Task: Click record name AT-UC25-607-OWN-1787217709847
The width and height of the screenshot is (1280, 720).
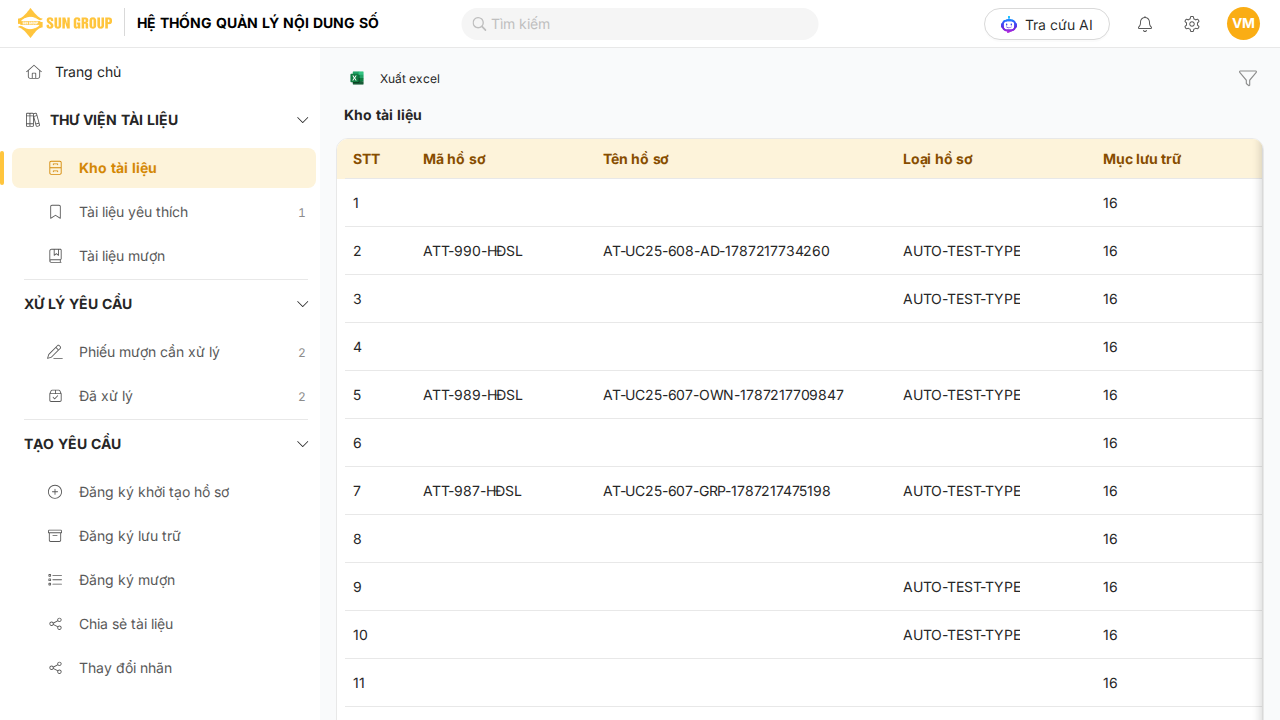Action: 724,395
